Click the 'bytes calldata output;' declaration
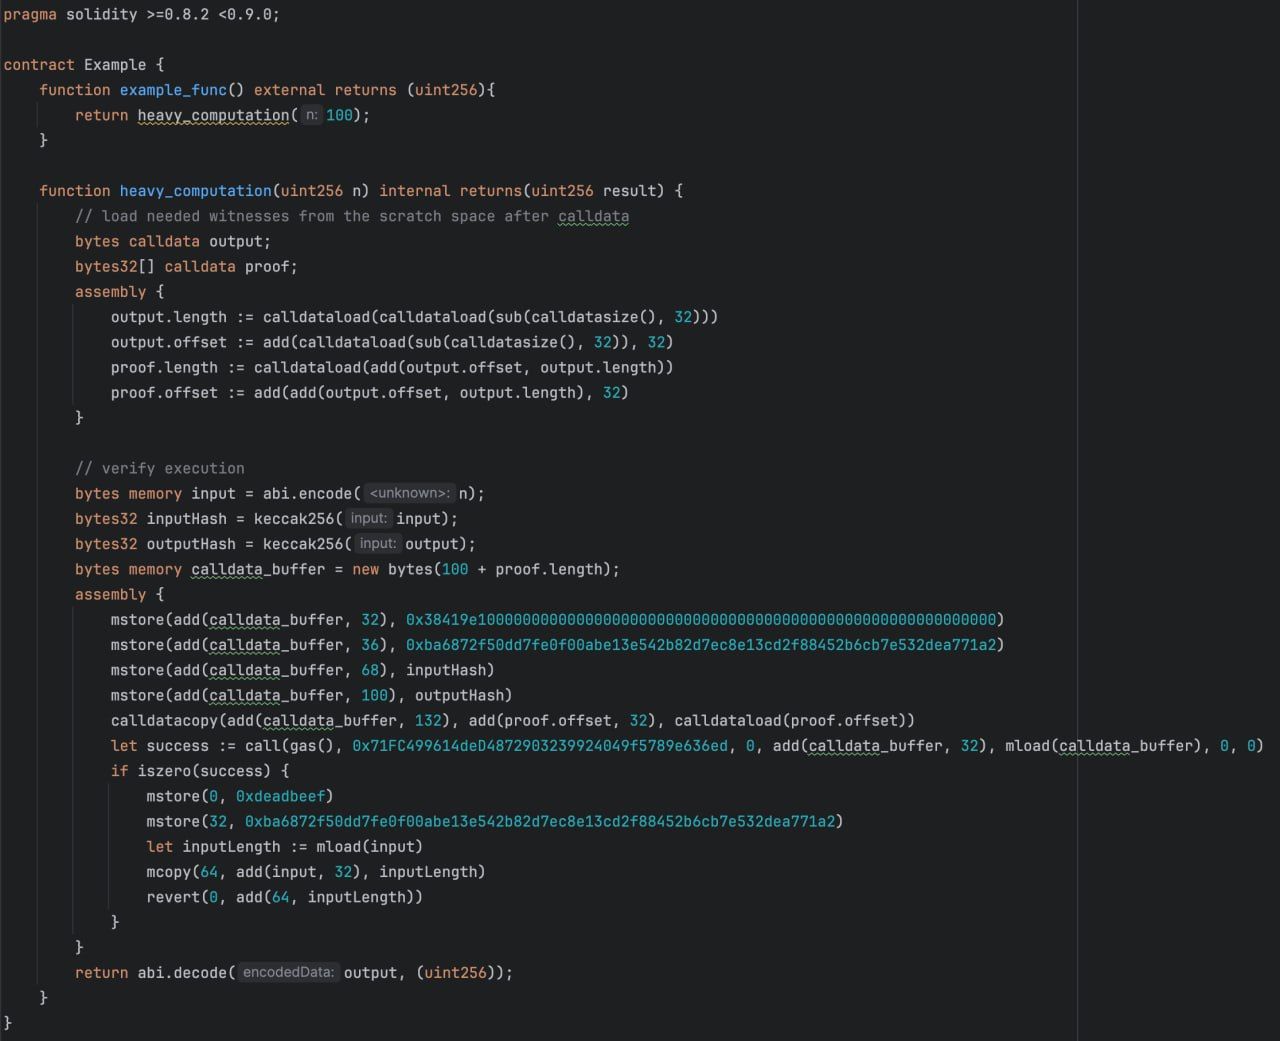Screen dimensions: 1280x1041 [173, 241]
